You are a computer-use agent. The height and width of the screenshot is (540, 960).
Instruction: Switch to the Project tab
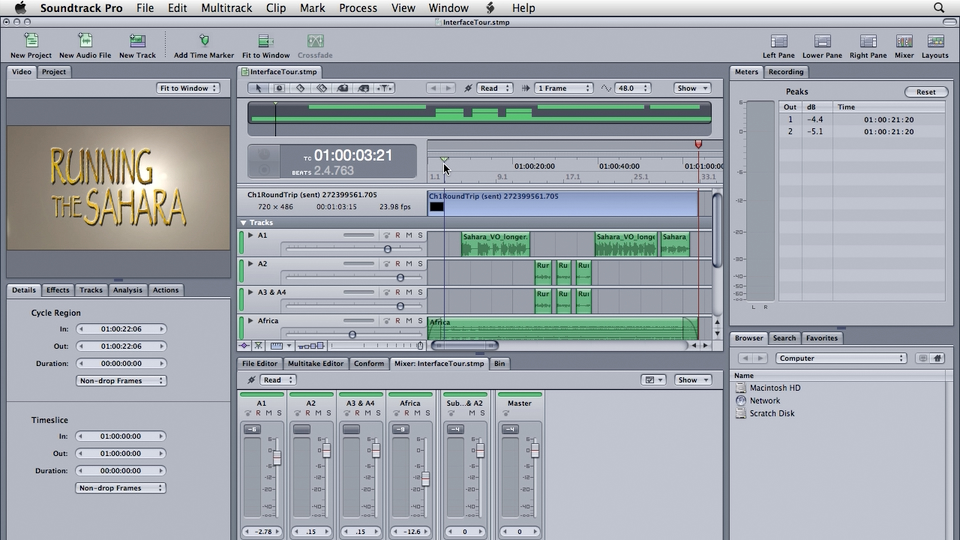click(x=54, y=72)
